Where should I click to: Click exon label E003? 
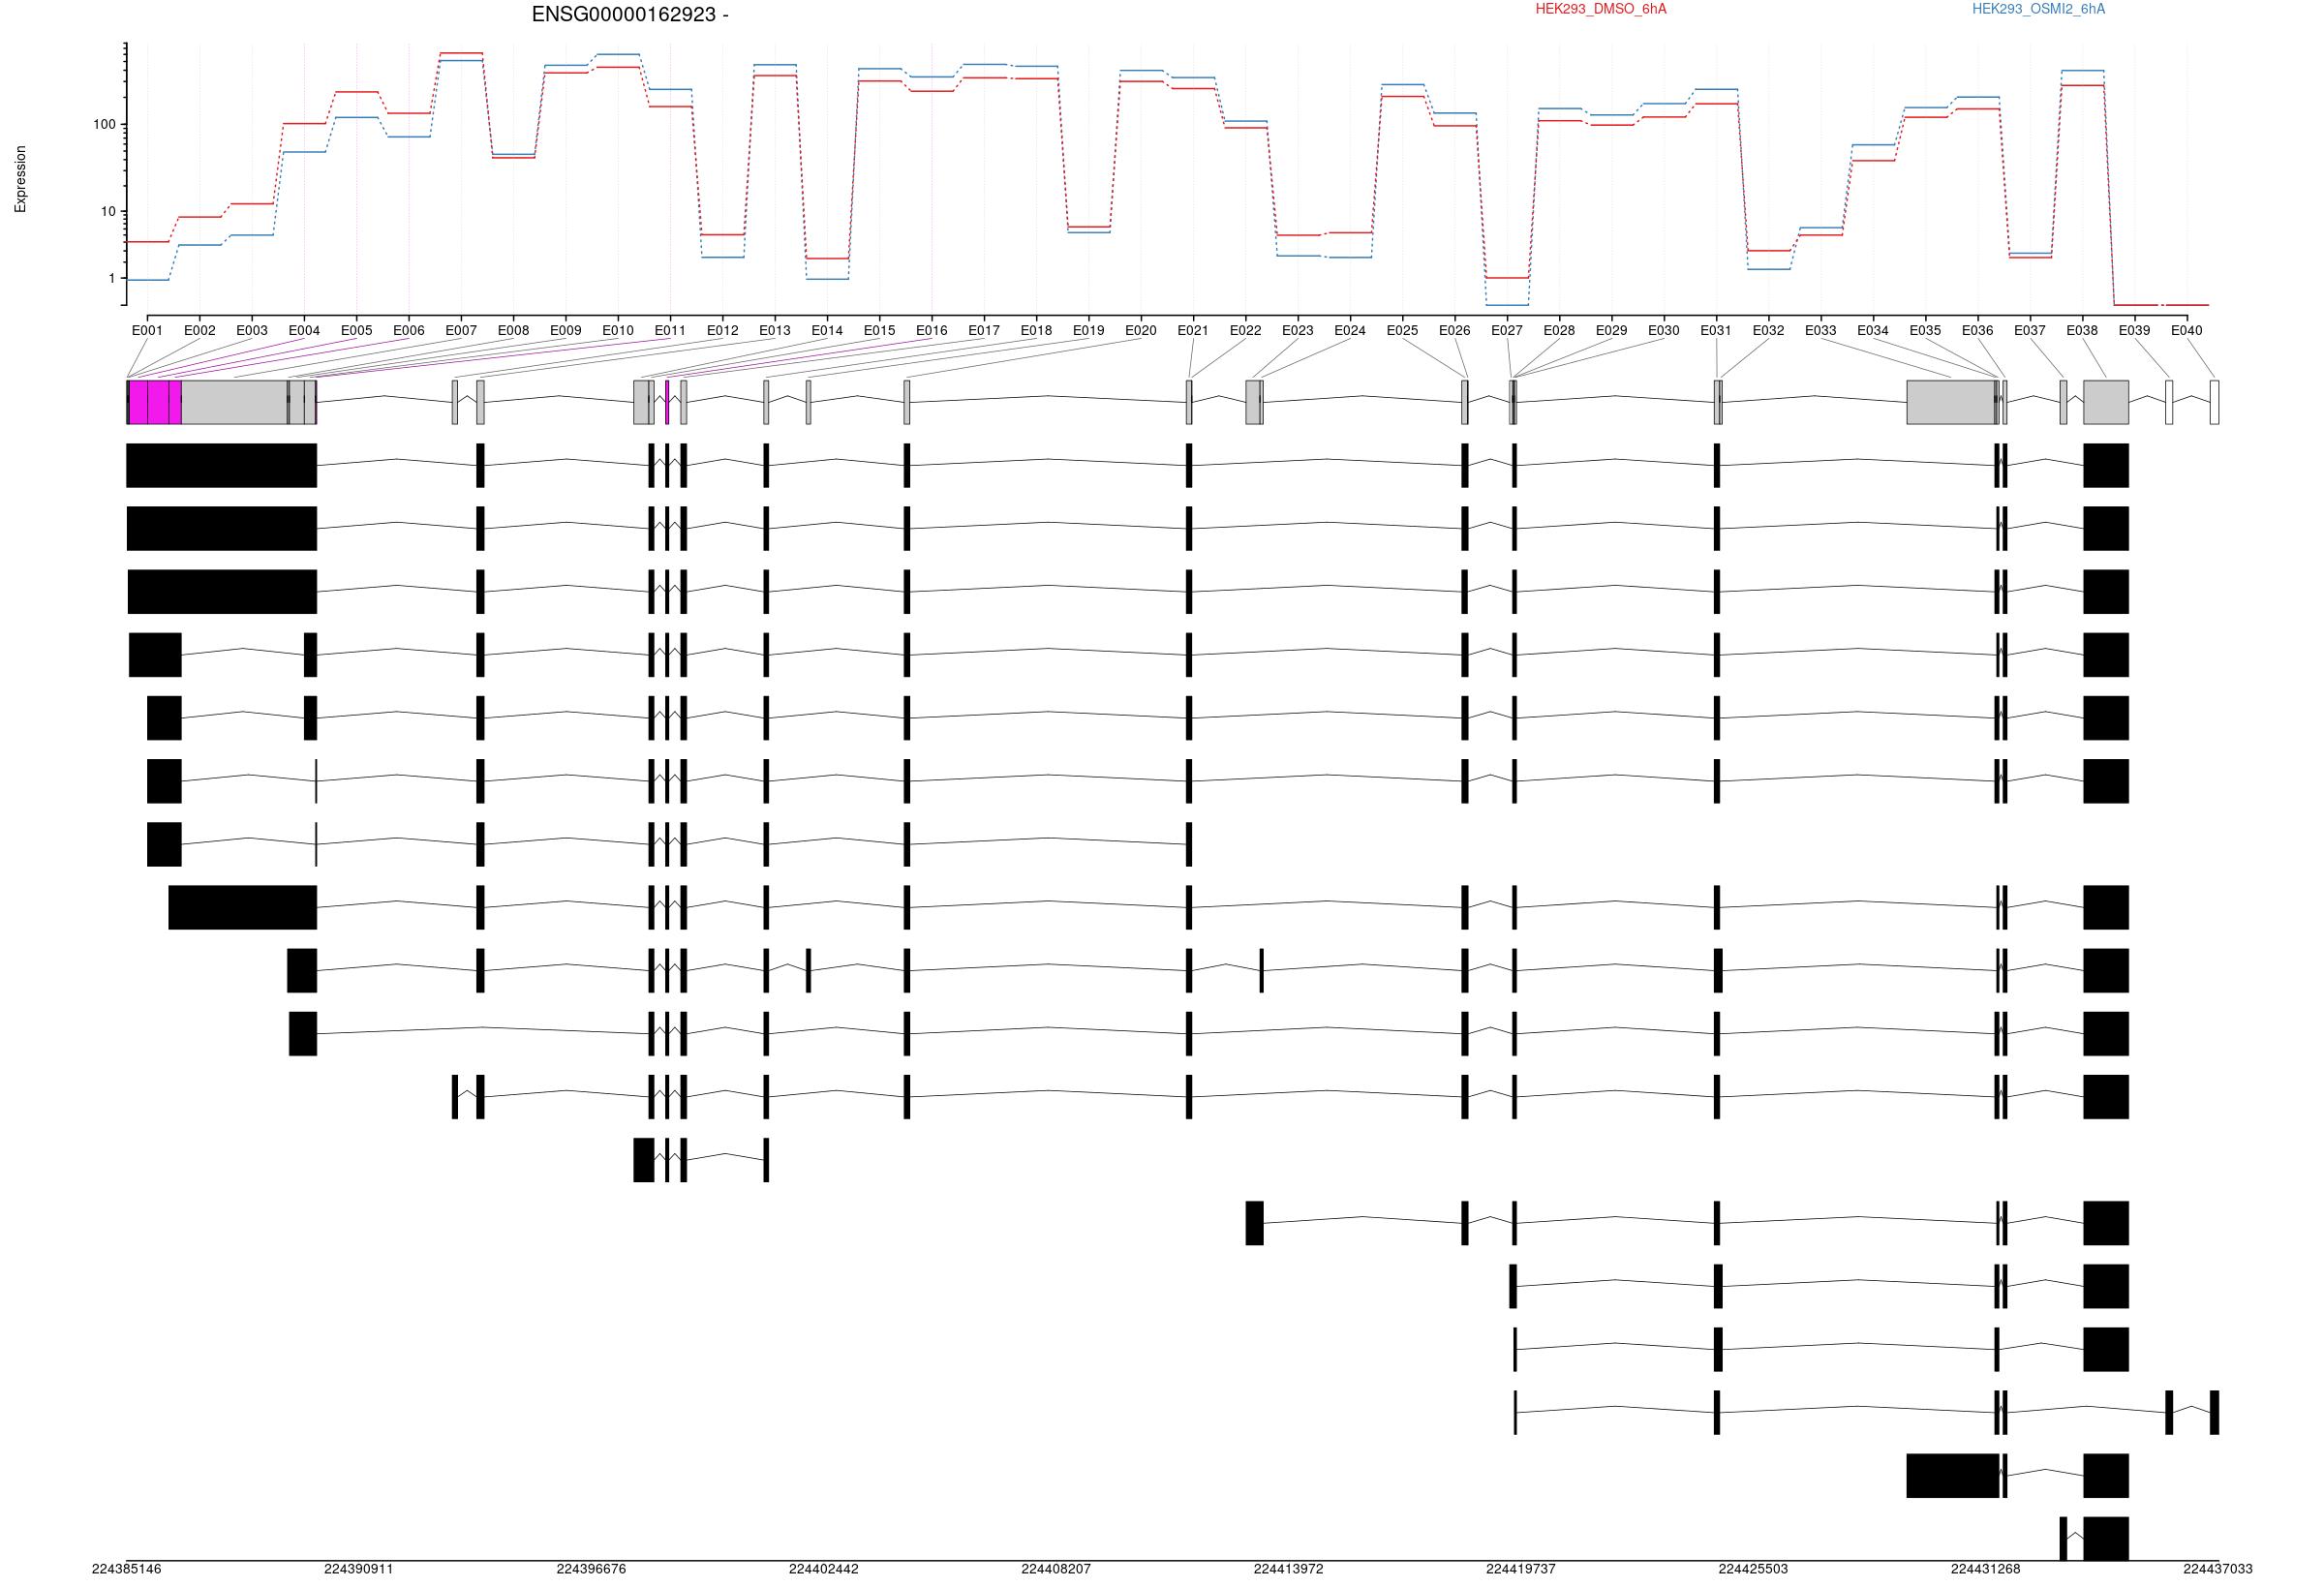coord(252,330)
